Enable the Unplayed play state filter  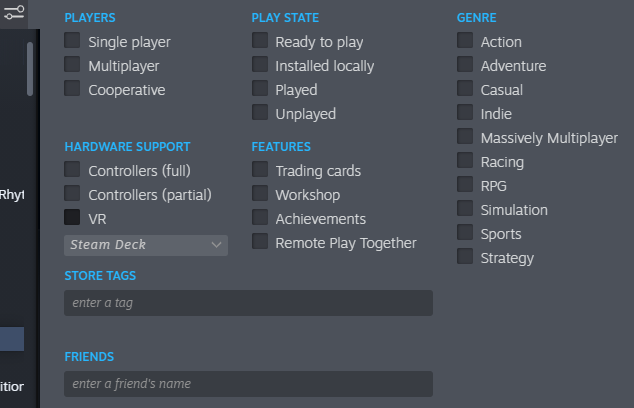click(260, 112)
